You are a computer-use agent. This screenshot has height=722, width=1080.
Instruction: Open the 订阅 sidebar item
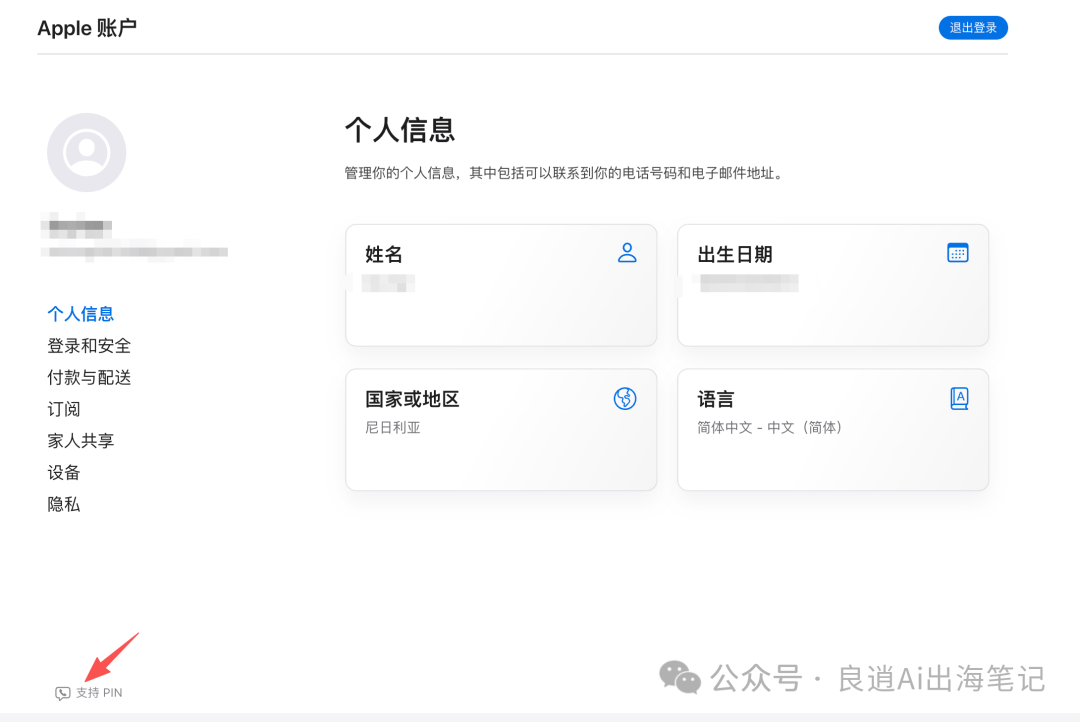(64, 409)
